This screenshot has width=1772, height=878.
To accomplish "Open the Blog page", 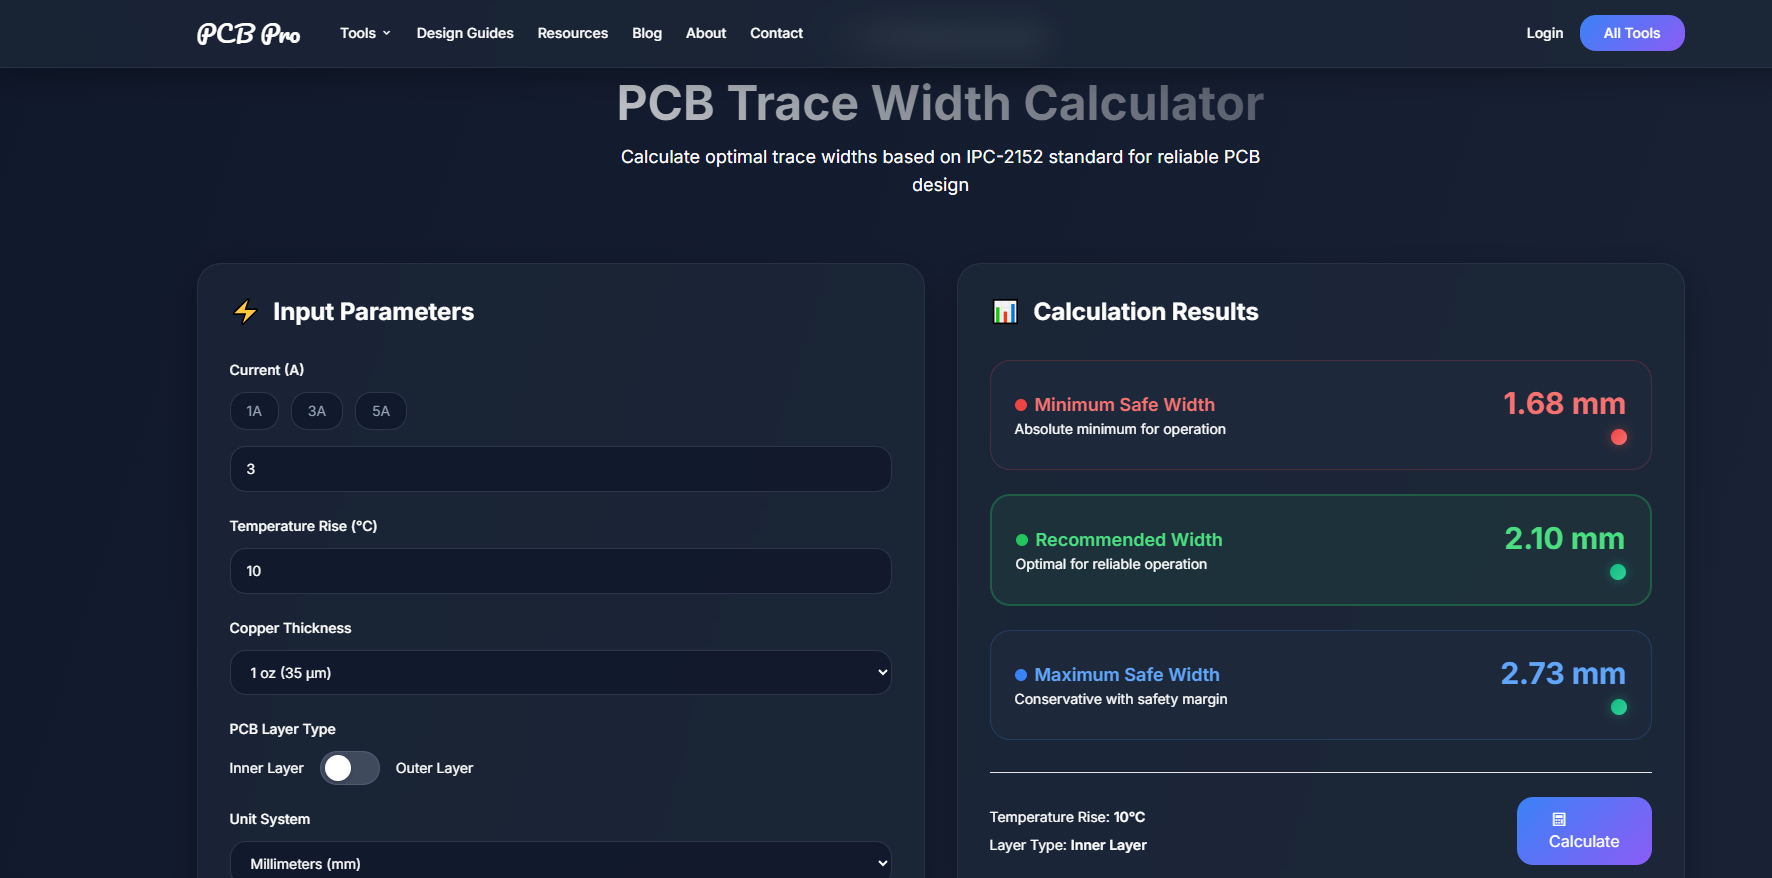I will pyautogui.click(x=647, y=33).
